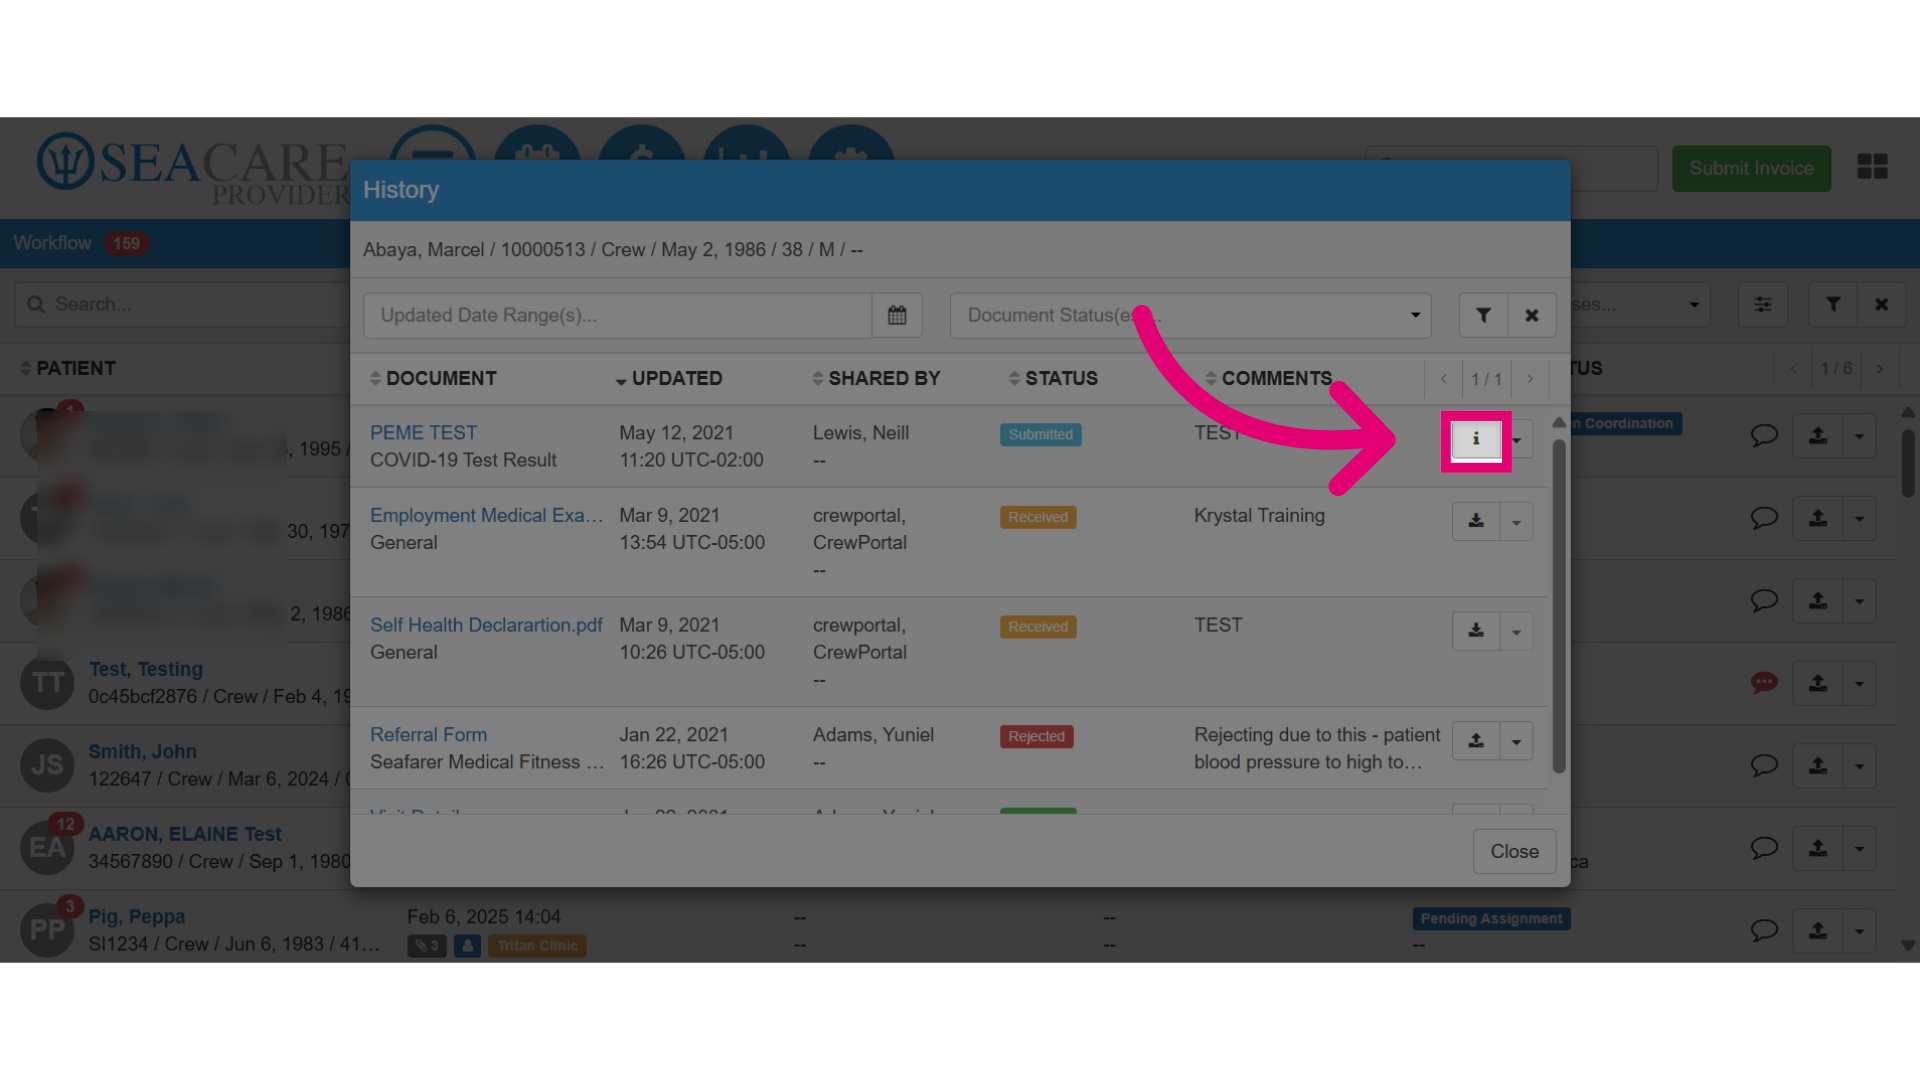
Task: Click Tritan Clinic tag on Pig, Peppa
Action: [x=537, y=946]
